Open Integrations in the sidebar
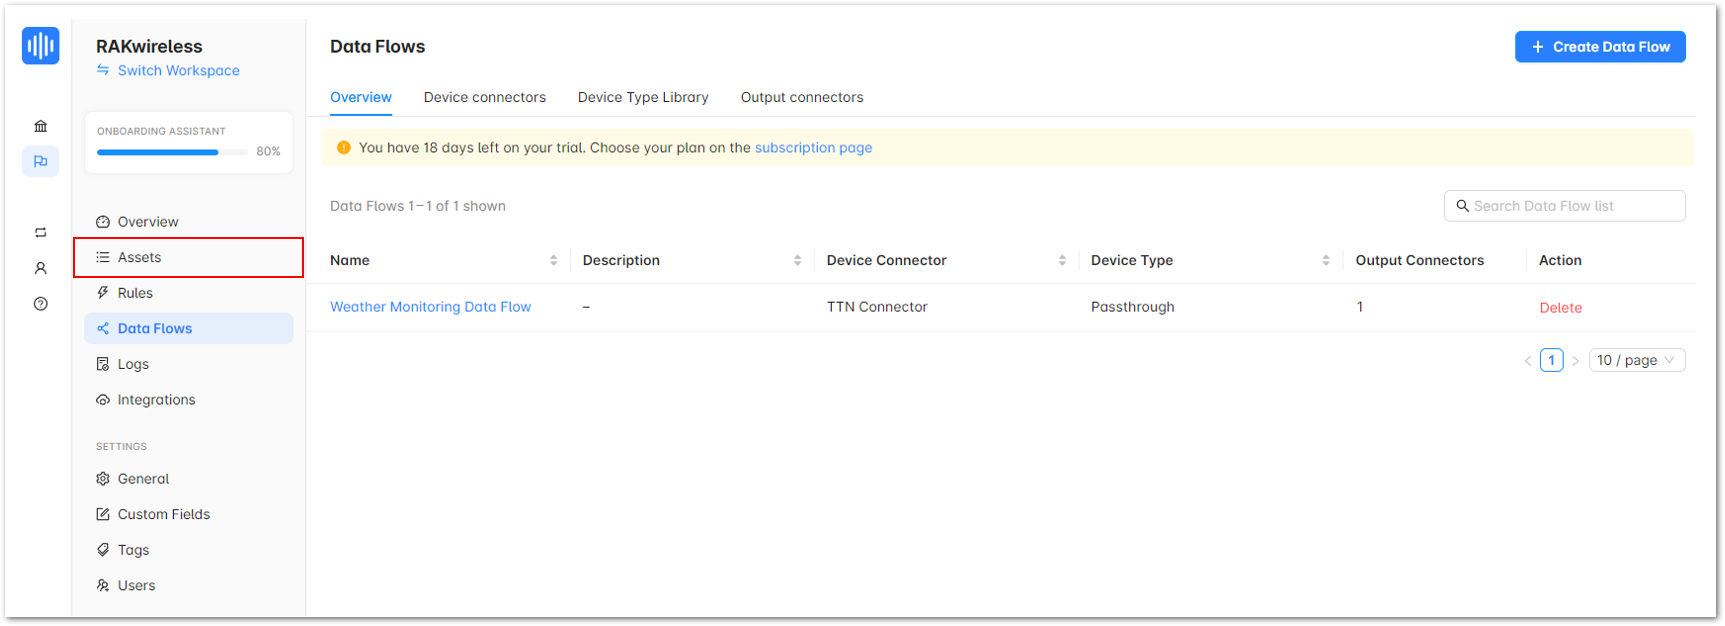The width and height of the screenshot is (1725, 626). [189, 400]
